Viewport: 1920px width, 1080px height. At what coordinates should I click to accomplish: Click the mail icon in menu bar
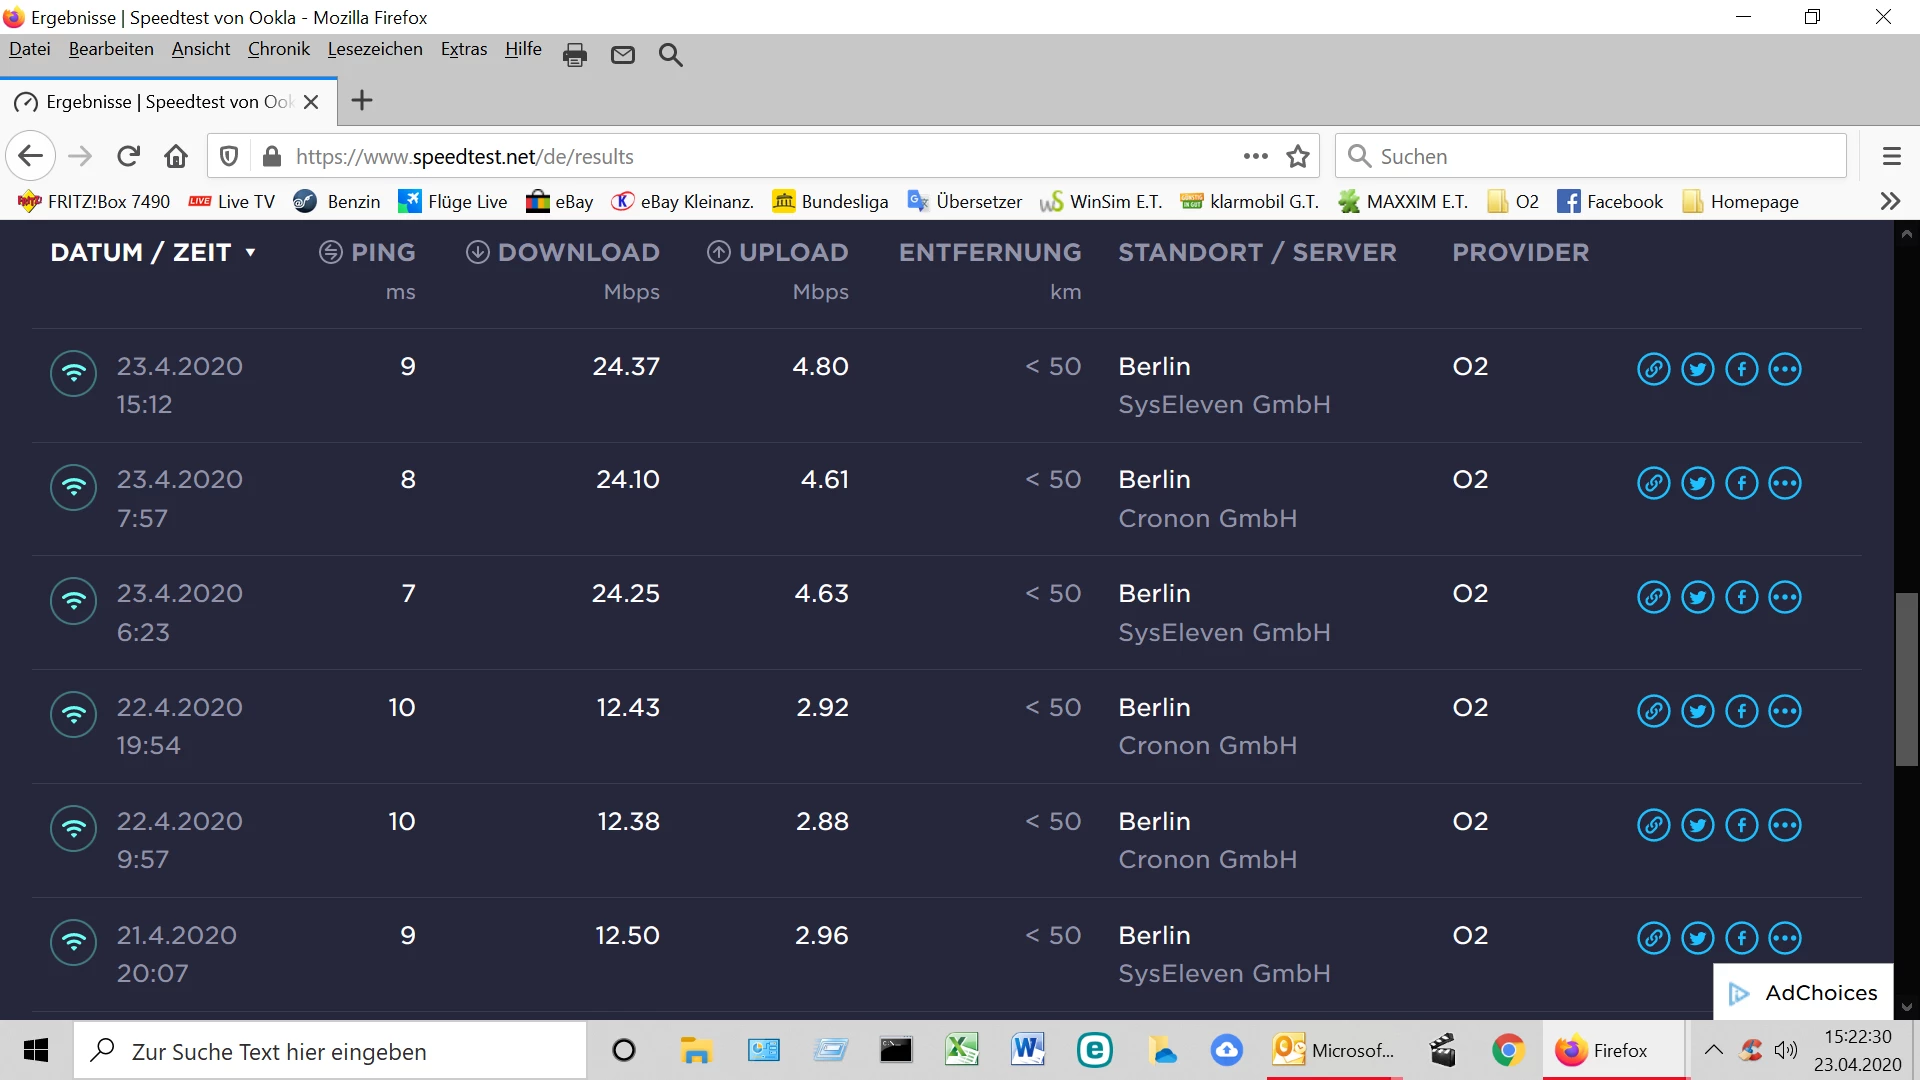(x=623, y=55)
